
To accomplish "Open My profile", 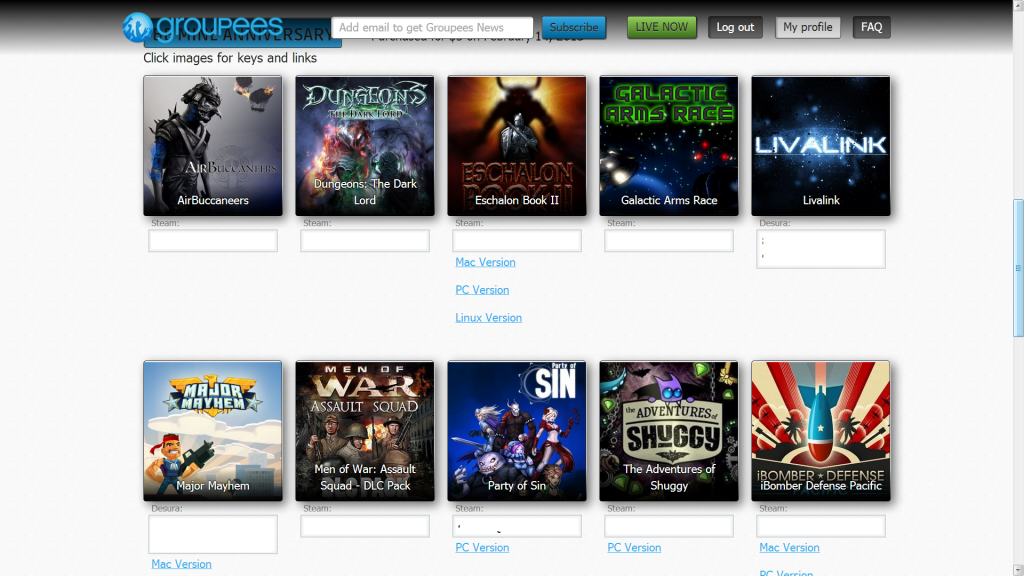I will pos(808,27).
